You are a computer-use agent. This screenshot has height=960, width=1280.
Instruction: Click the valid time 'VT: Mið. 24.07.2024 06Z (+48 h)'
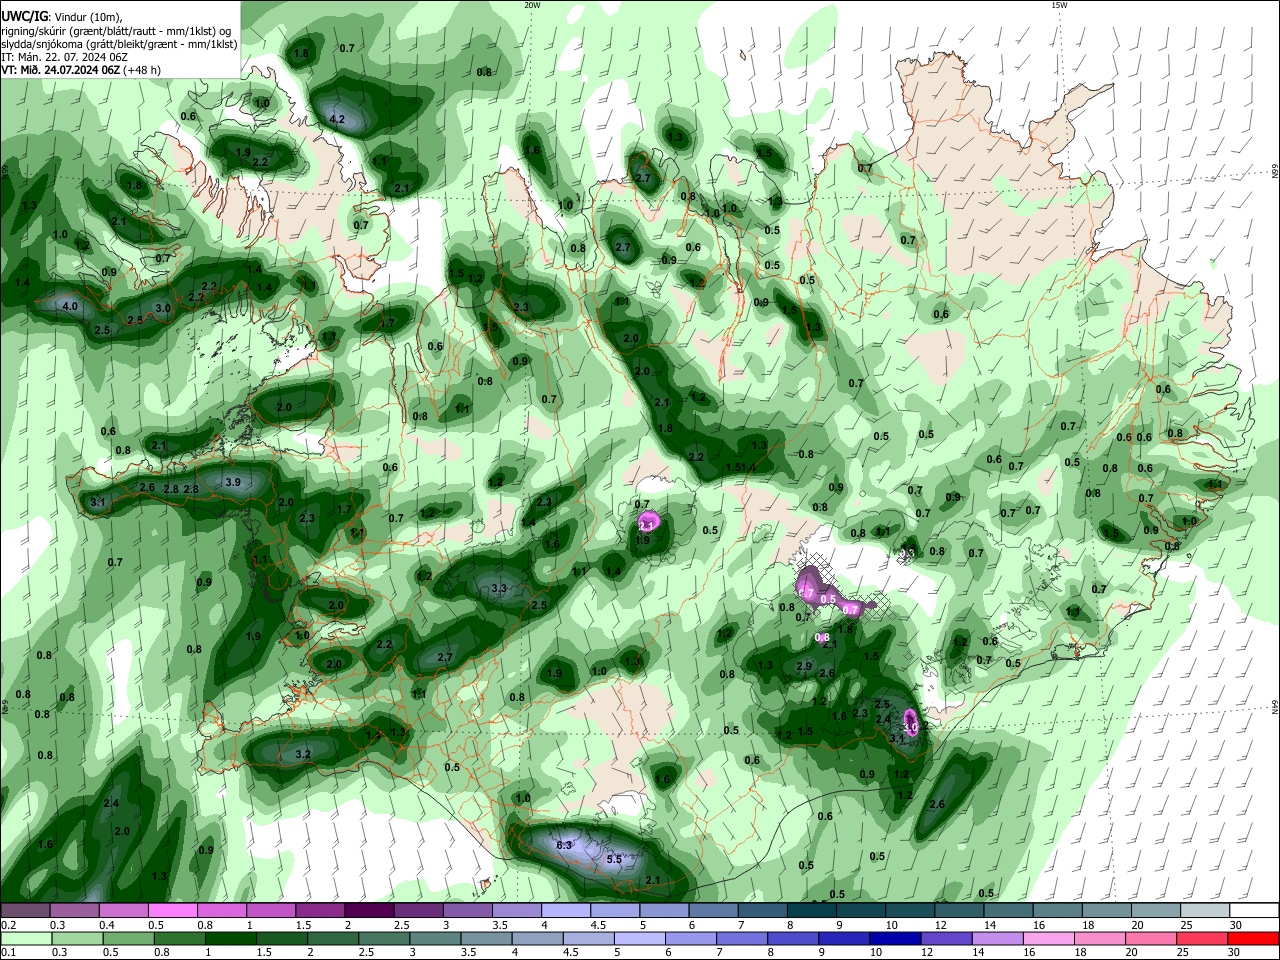81,70
